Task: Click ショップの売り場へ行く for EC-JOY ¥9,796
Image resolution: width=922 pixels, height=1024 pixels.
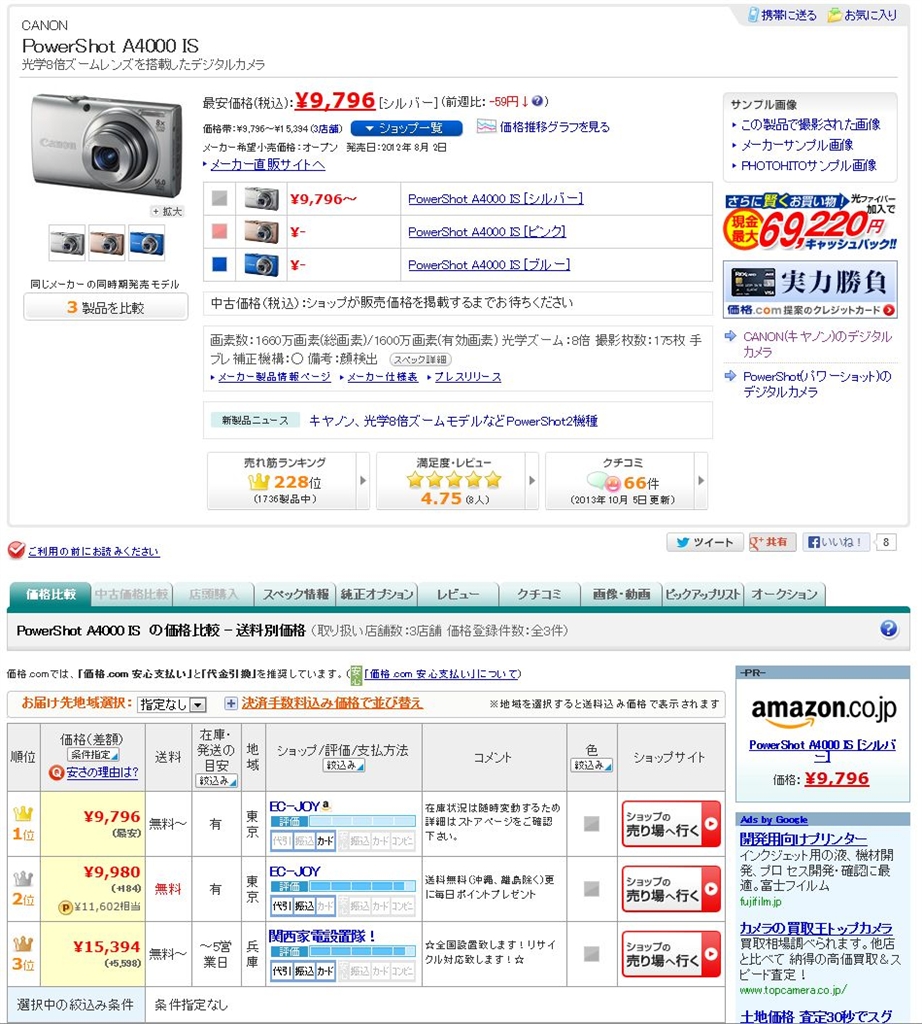Action: [x=671, y=824]
